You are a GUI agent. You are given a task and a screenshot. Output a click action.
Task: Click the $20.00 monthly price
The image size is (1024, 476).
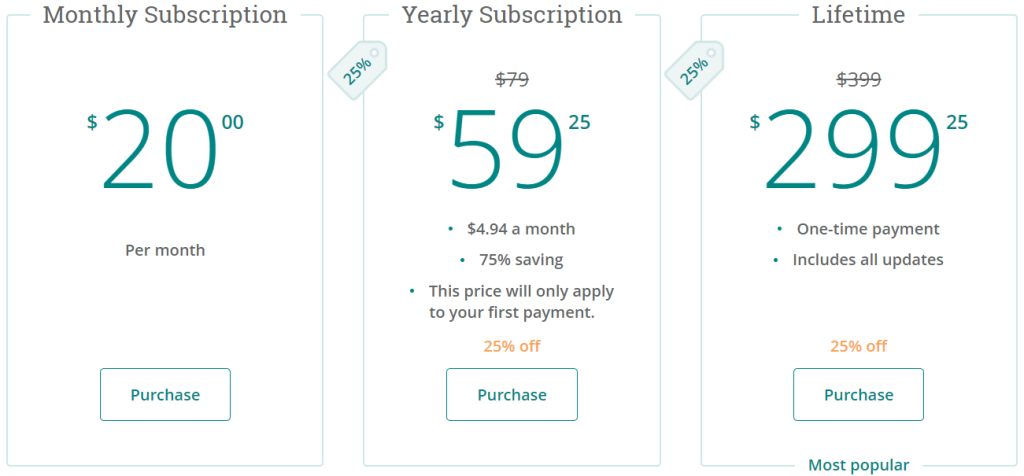(x=165, y=151)
